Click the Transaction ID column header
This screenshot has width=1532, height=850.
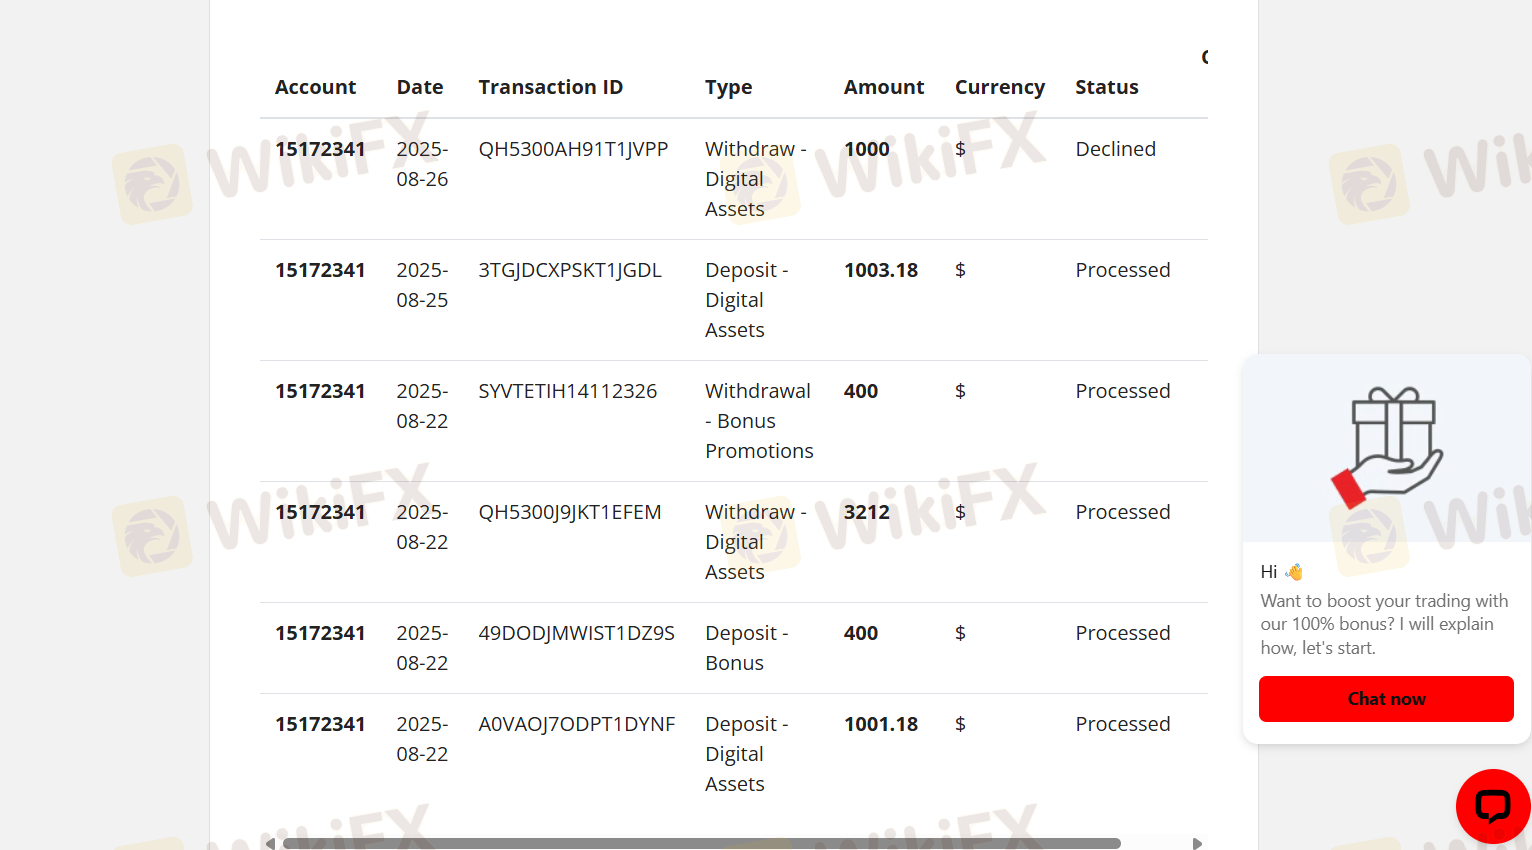pos(550,87)
